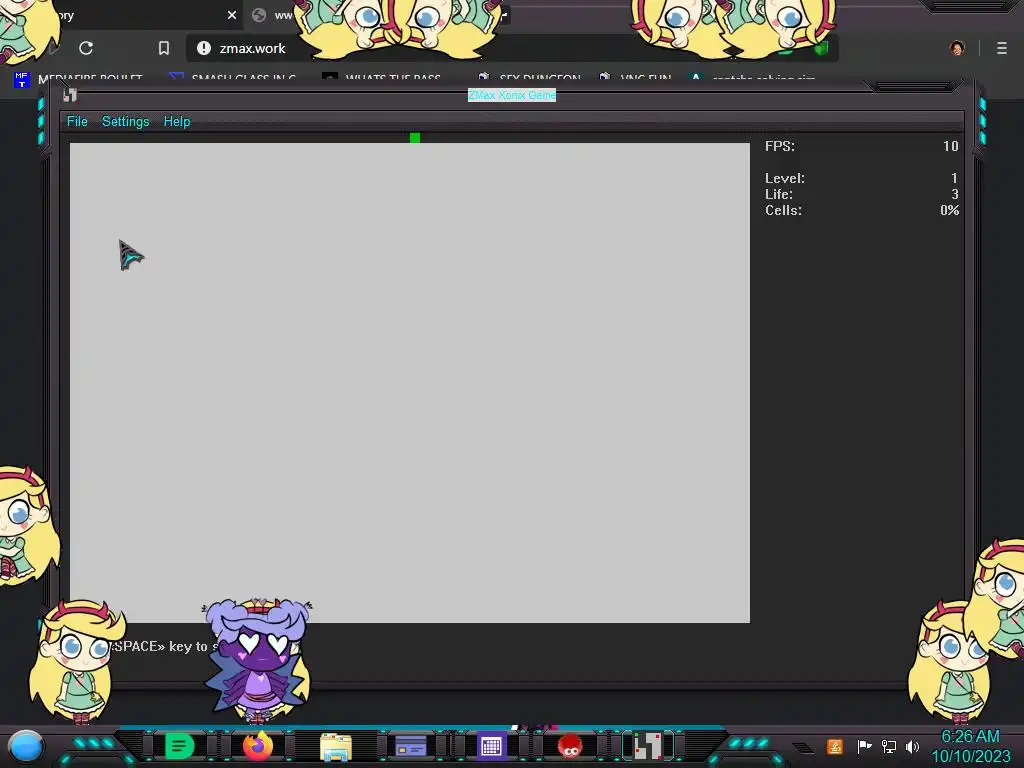Open the SMASH CLASS IN C bookmark

[232, 79]
